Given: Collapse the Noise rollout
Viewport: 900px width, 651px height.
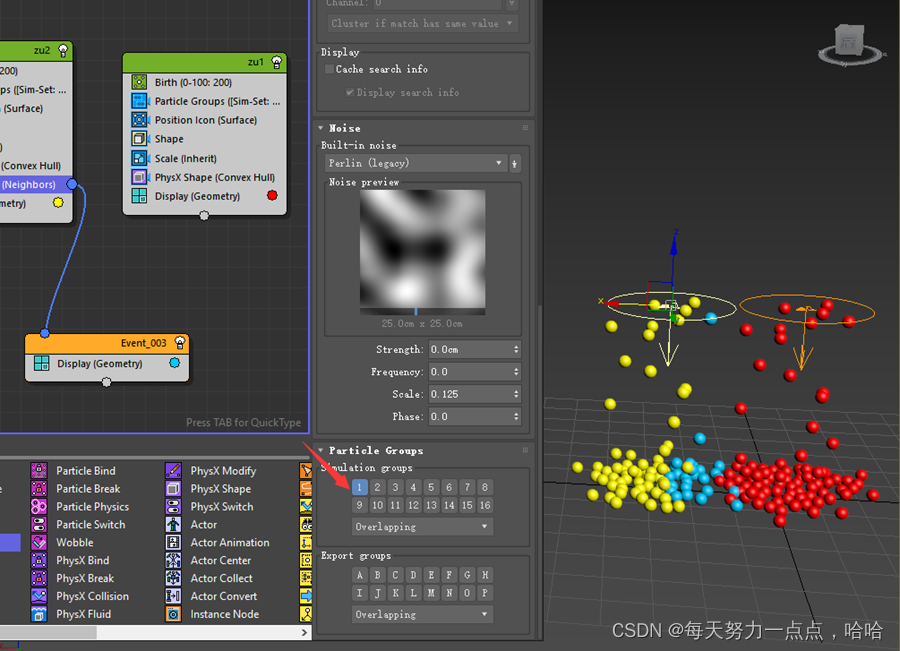Looking at the screenshot, I should [321, 128].
